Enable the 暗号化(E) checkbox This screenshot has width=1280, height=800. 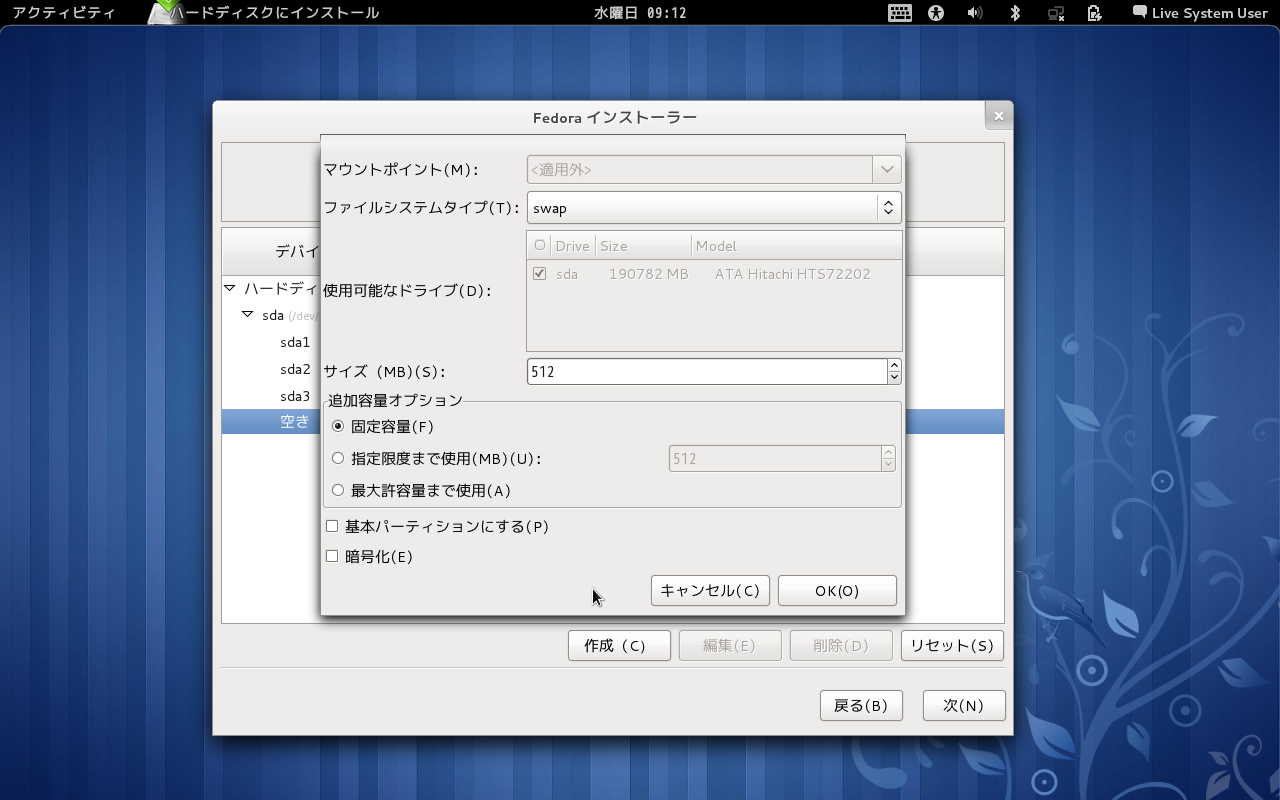[x=332, y=556]
